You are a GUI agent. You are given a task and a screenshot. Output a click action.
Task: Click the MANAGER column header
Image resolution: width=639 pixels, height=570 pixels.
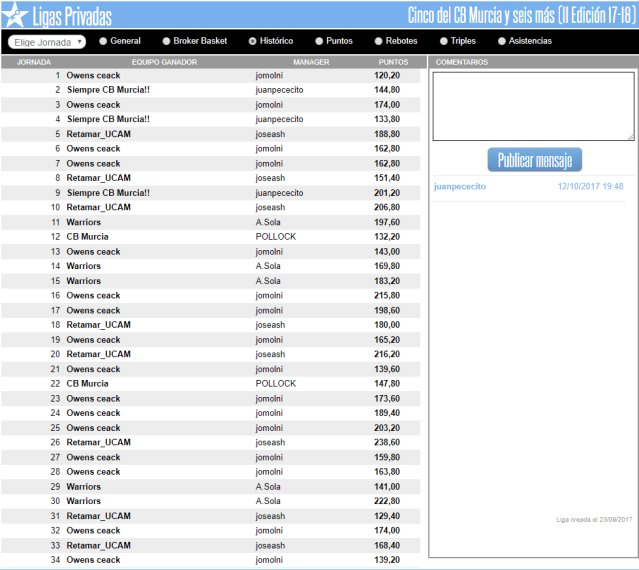tap(311, 62)
